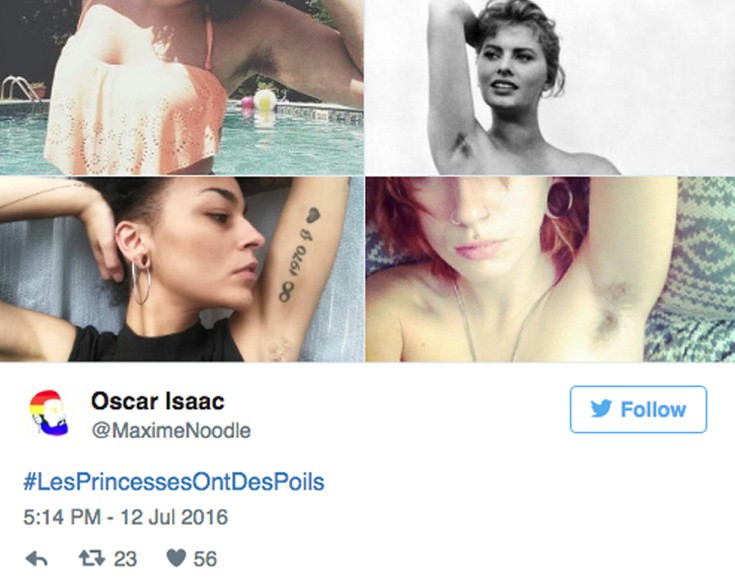Viewport: 735px width, 581px height.
Task: Like the tweet with the heart icon
Action: click(x=176, y=558)
